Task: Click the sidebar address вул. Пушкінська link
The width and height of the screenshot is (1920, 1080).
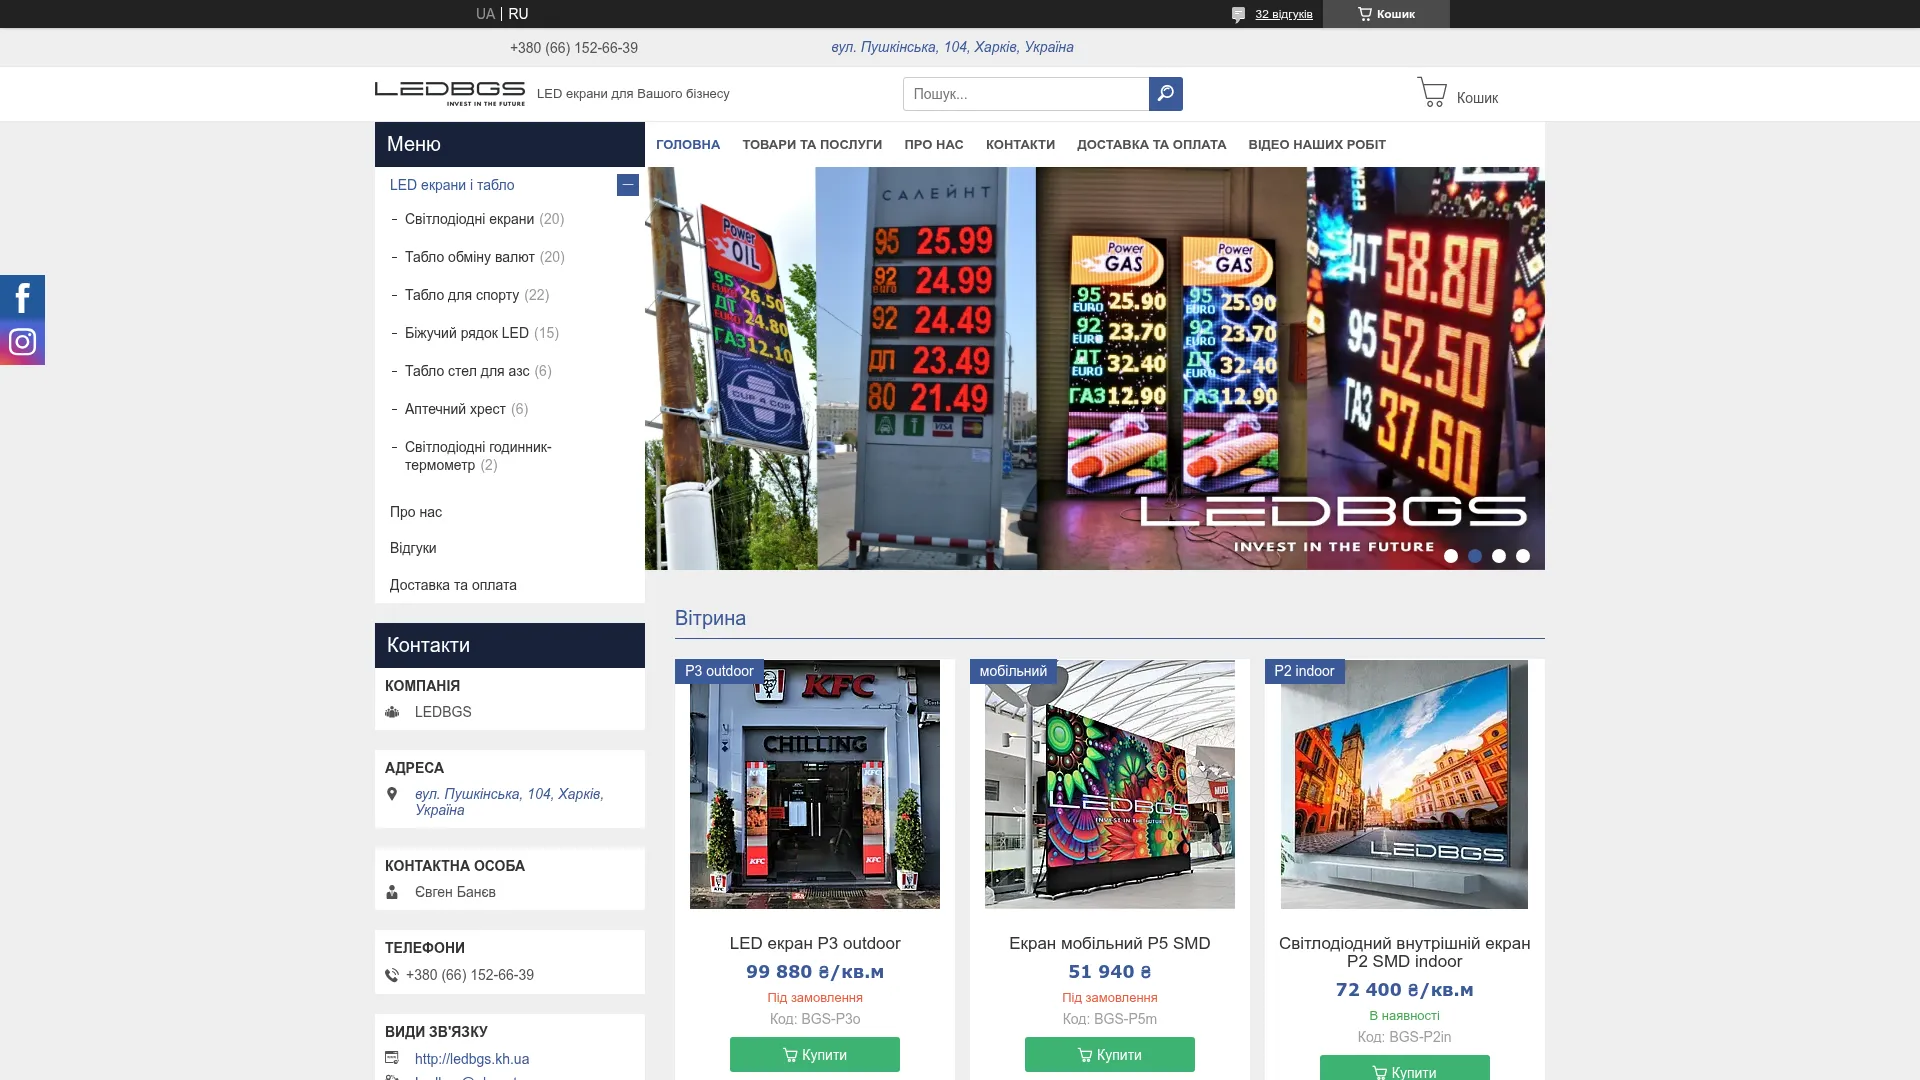Action: [509, 802]
